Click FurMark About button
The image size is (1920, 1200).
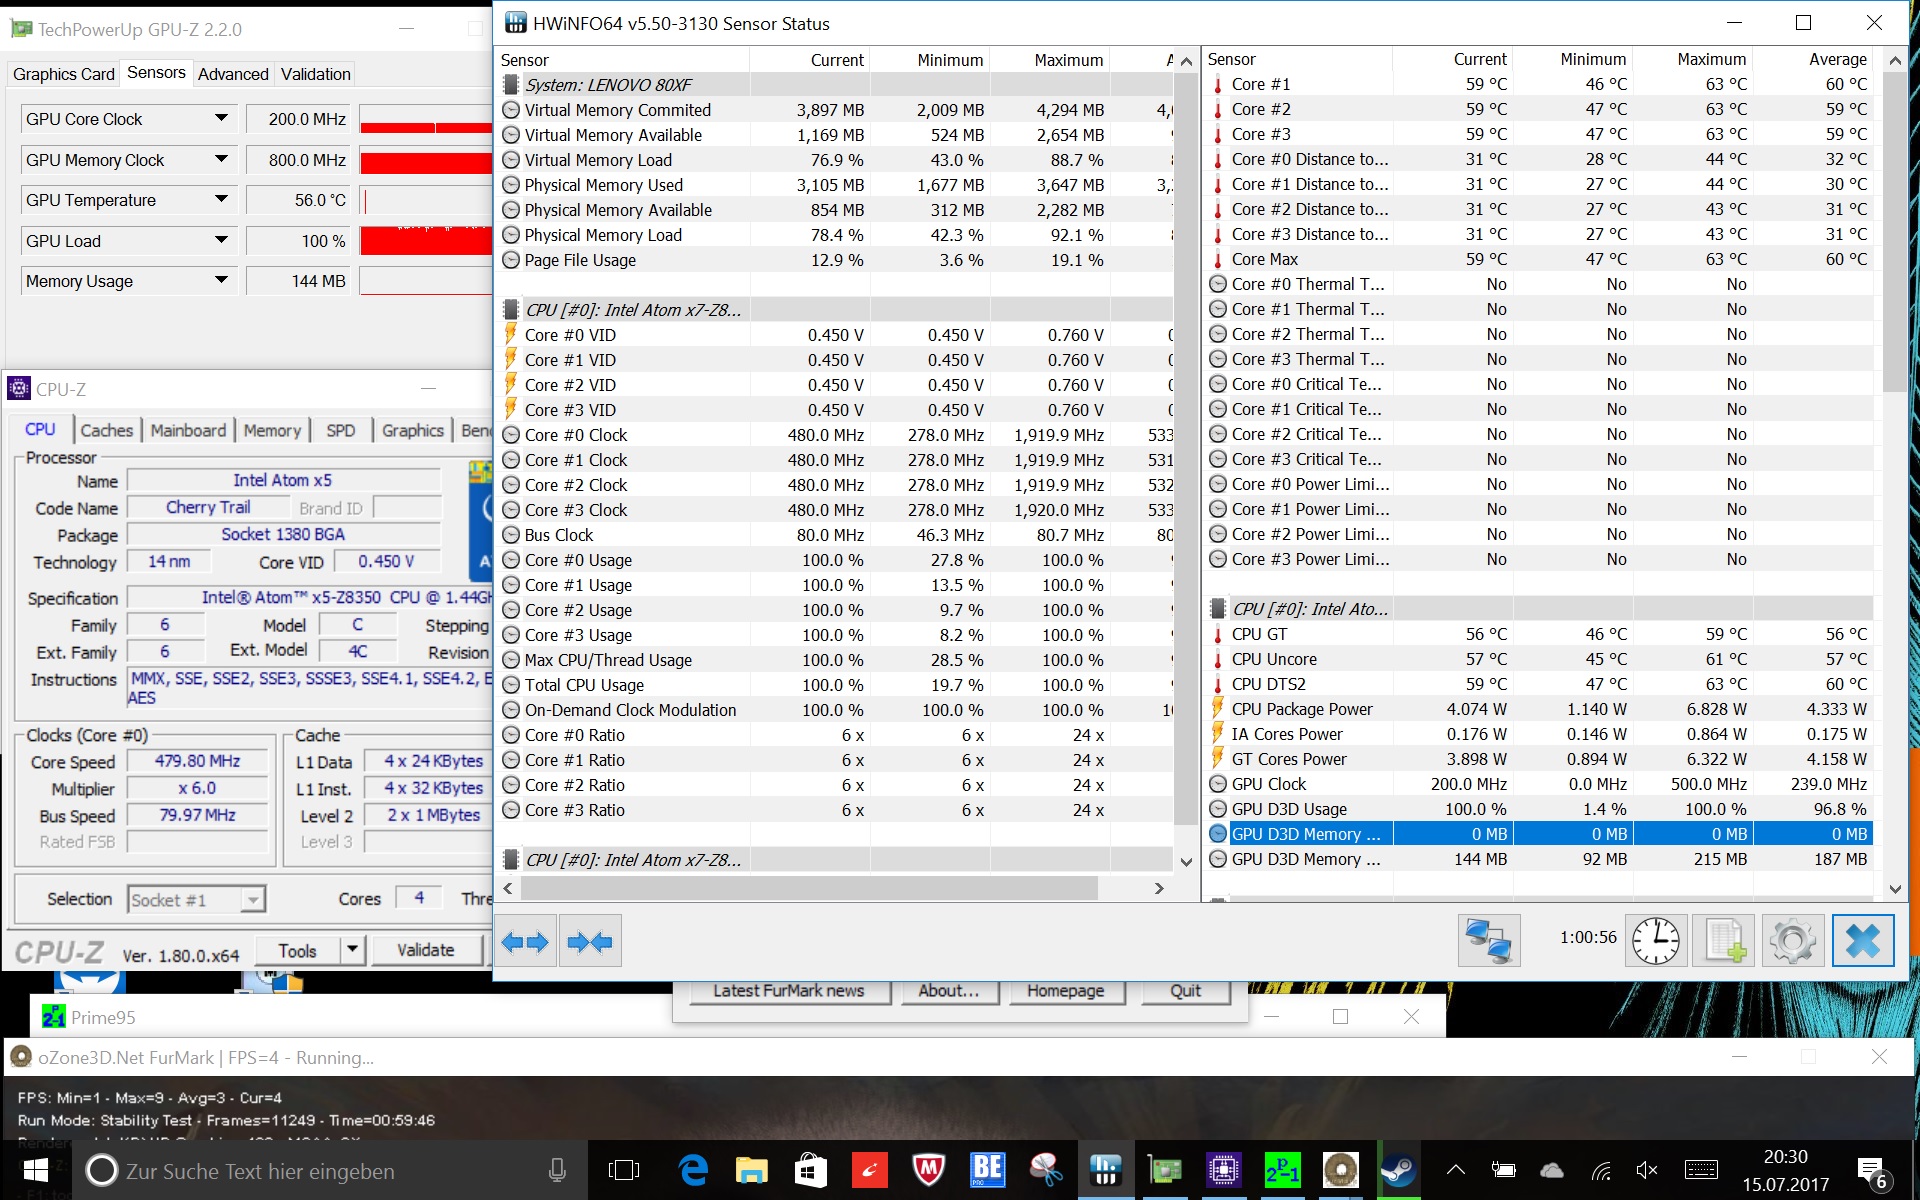pyautogui.click(x=948, y=990)
